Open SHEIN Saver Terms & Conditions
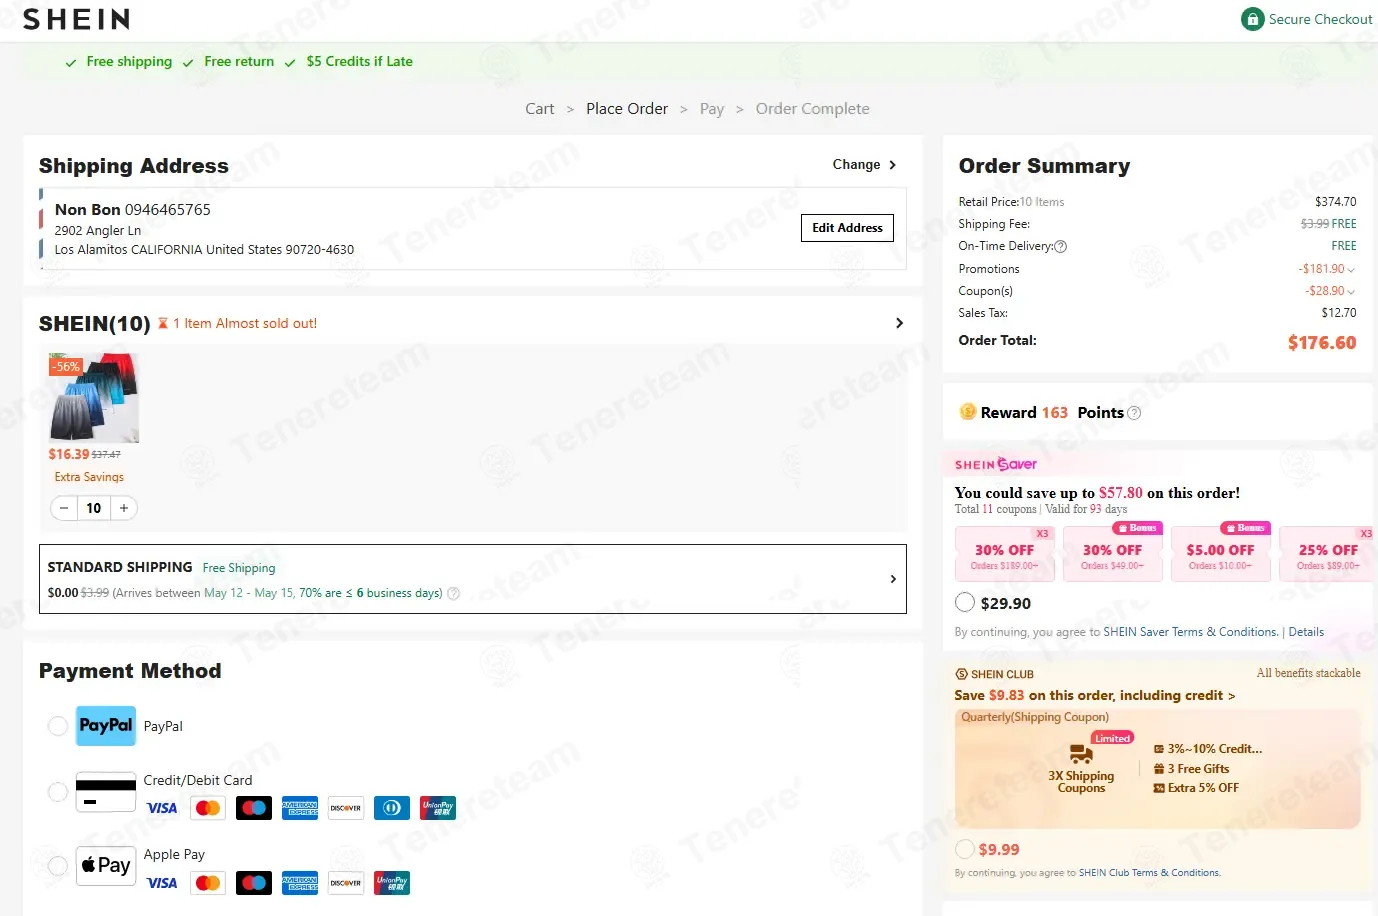The image size is (1378, 916). [x=1190, y=632]
